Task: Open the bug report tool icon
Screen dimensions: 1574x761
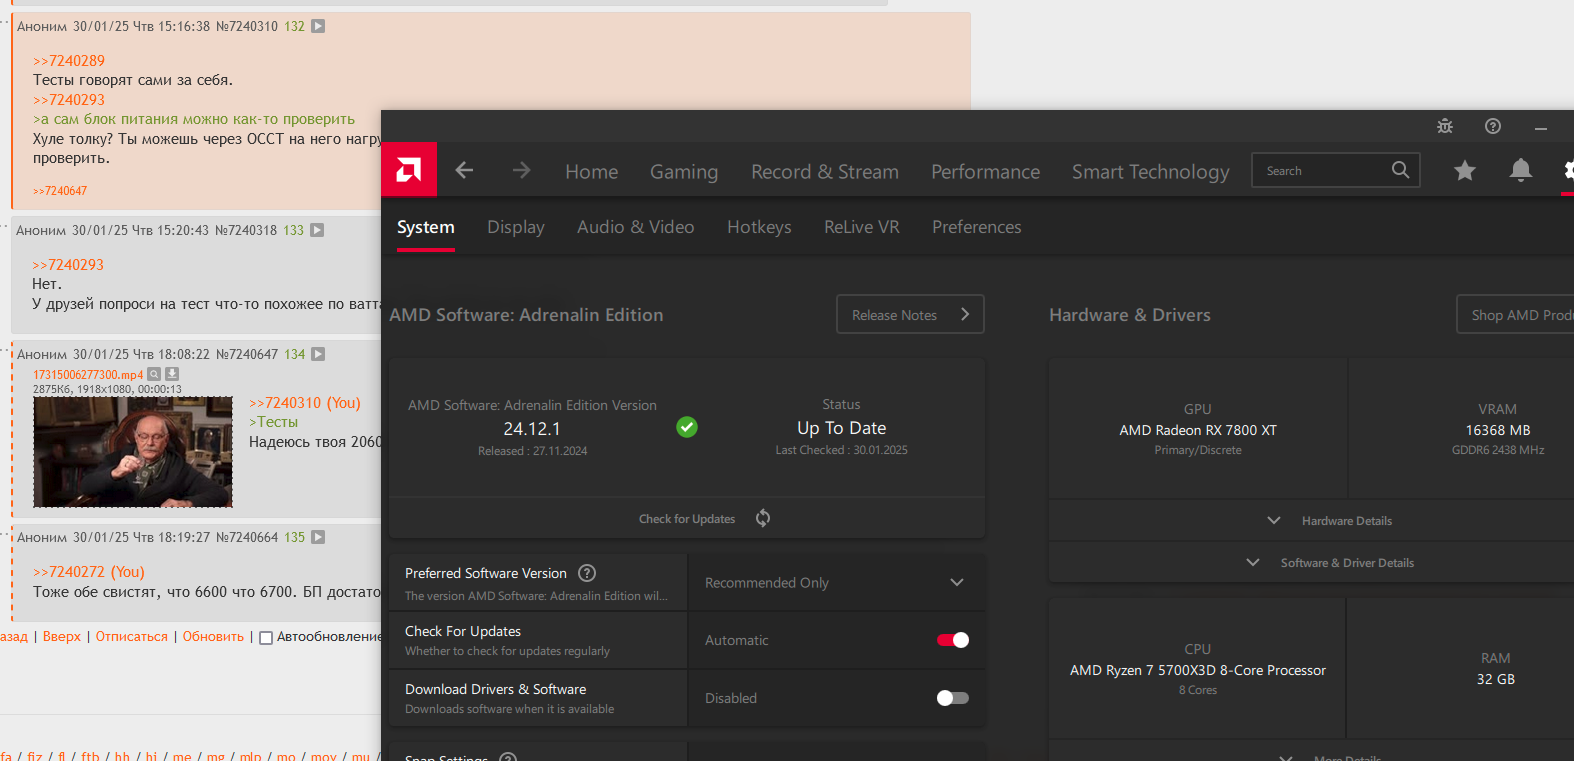Action: tap(1445, 126)
